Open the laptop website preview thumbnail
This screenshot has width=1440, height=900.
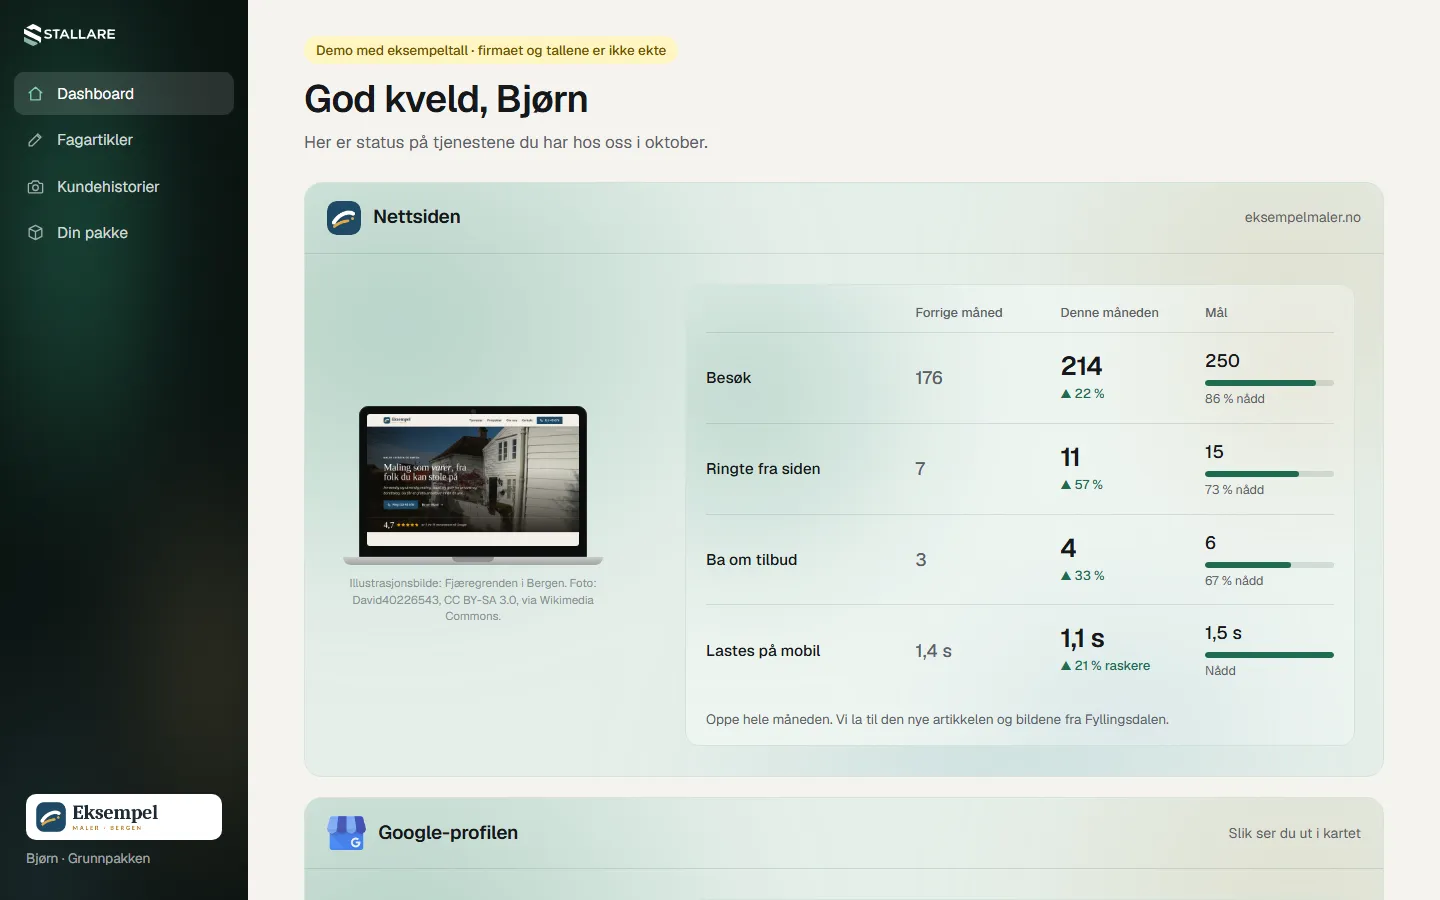click(473, 485)
